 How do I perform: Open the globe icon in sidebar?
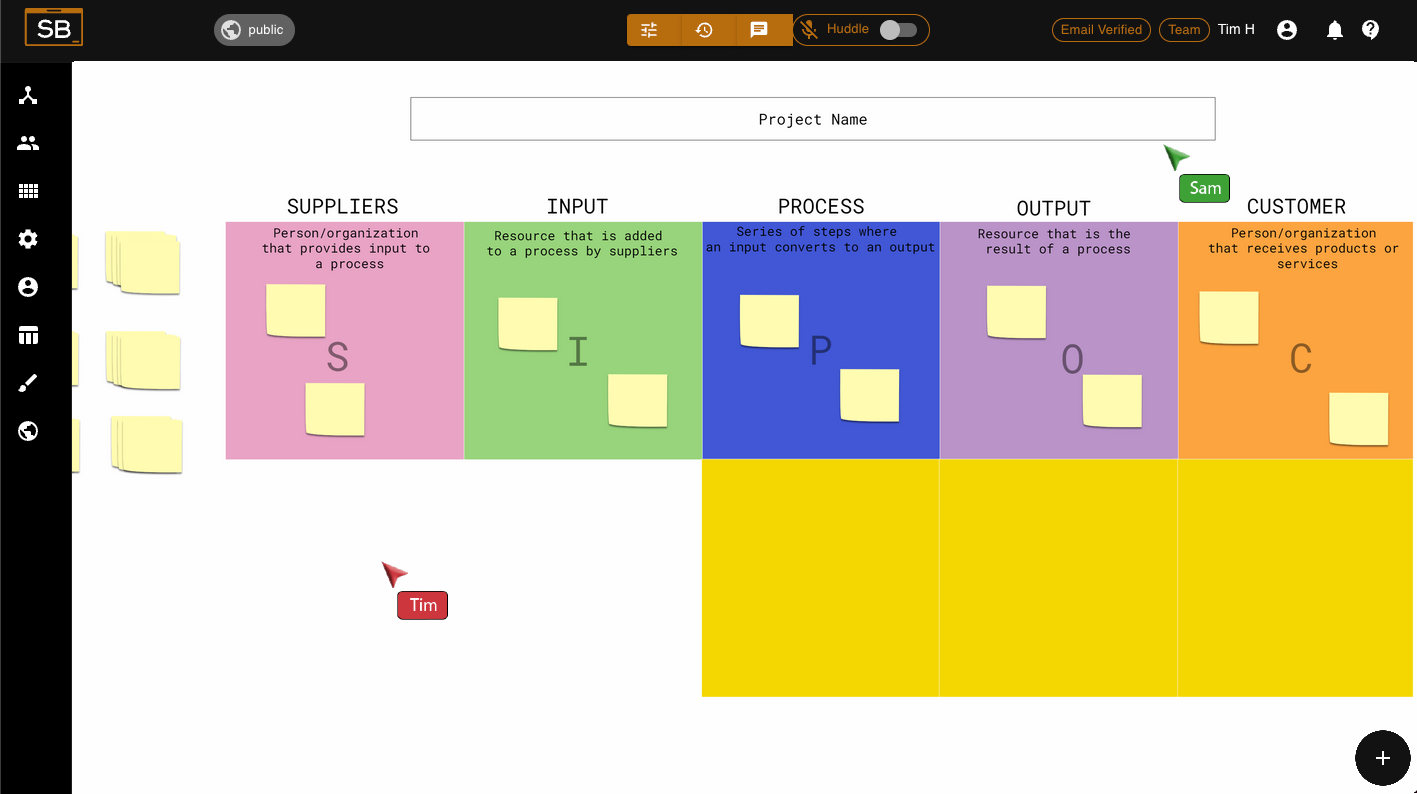click(28, 431)
